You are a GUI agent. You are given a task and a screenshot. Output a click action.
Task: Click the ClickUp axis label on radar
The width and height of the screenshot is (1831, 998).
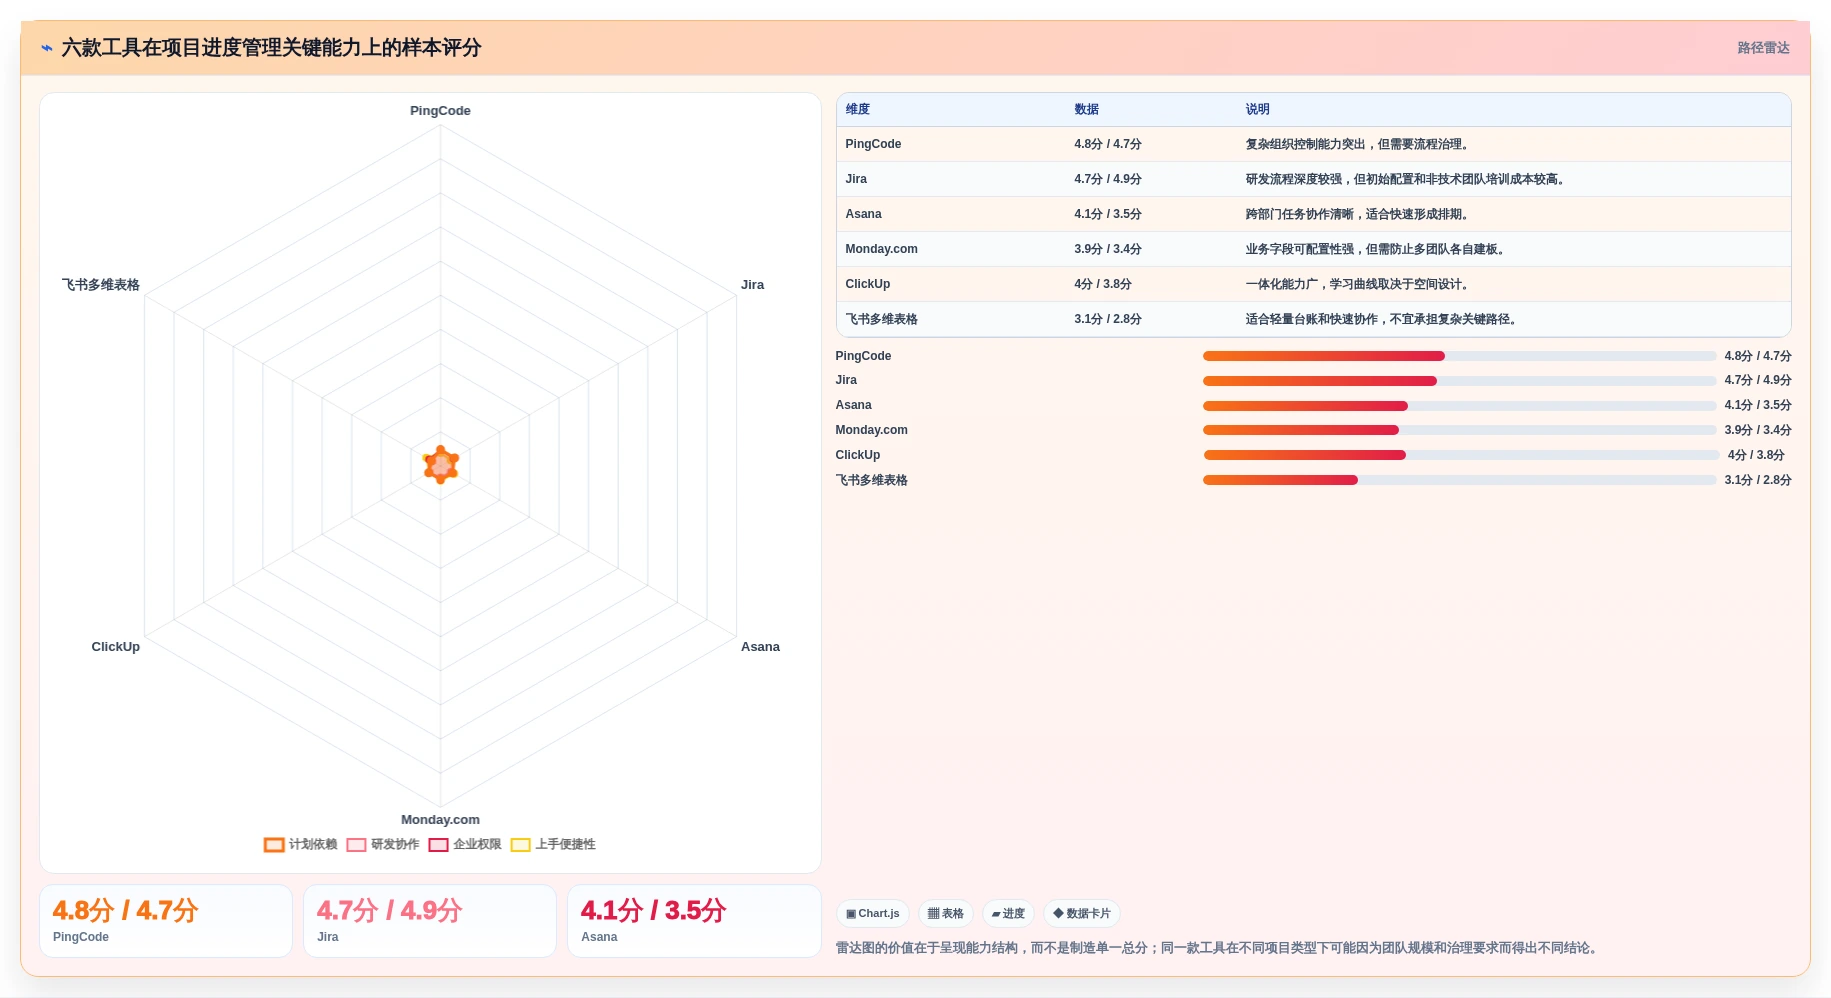click(116, 647)
